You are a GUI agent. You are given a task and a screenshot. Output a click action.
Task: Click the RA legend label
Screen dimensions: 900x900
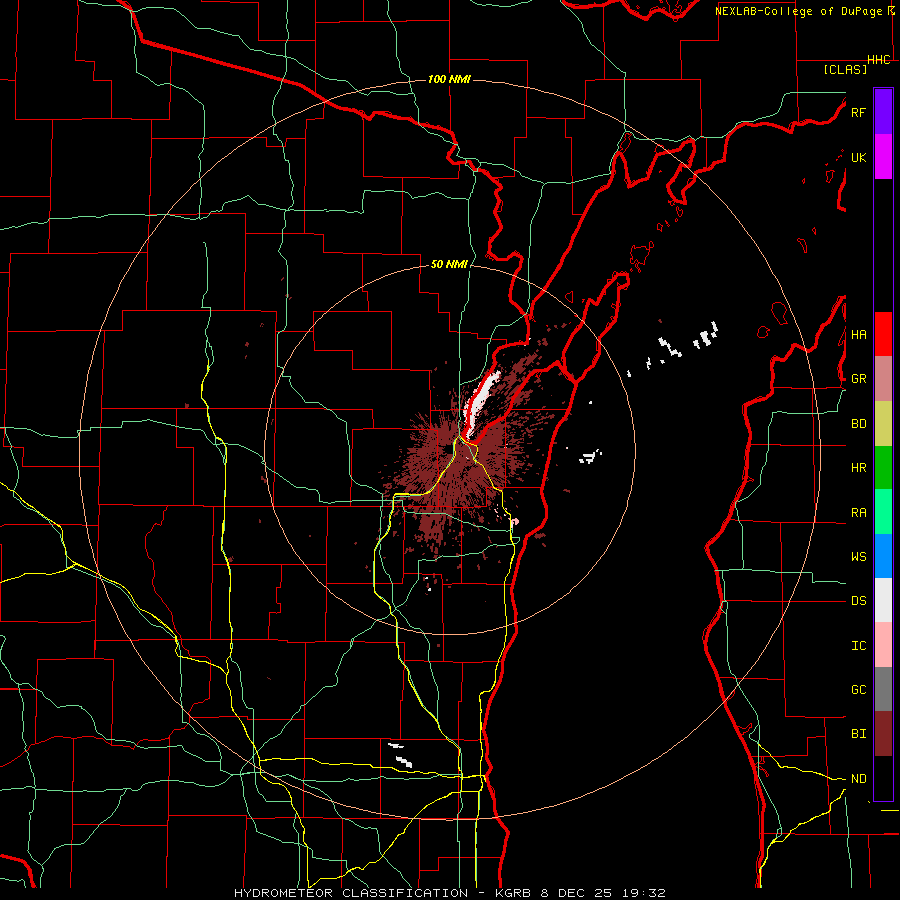(858, 513)
